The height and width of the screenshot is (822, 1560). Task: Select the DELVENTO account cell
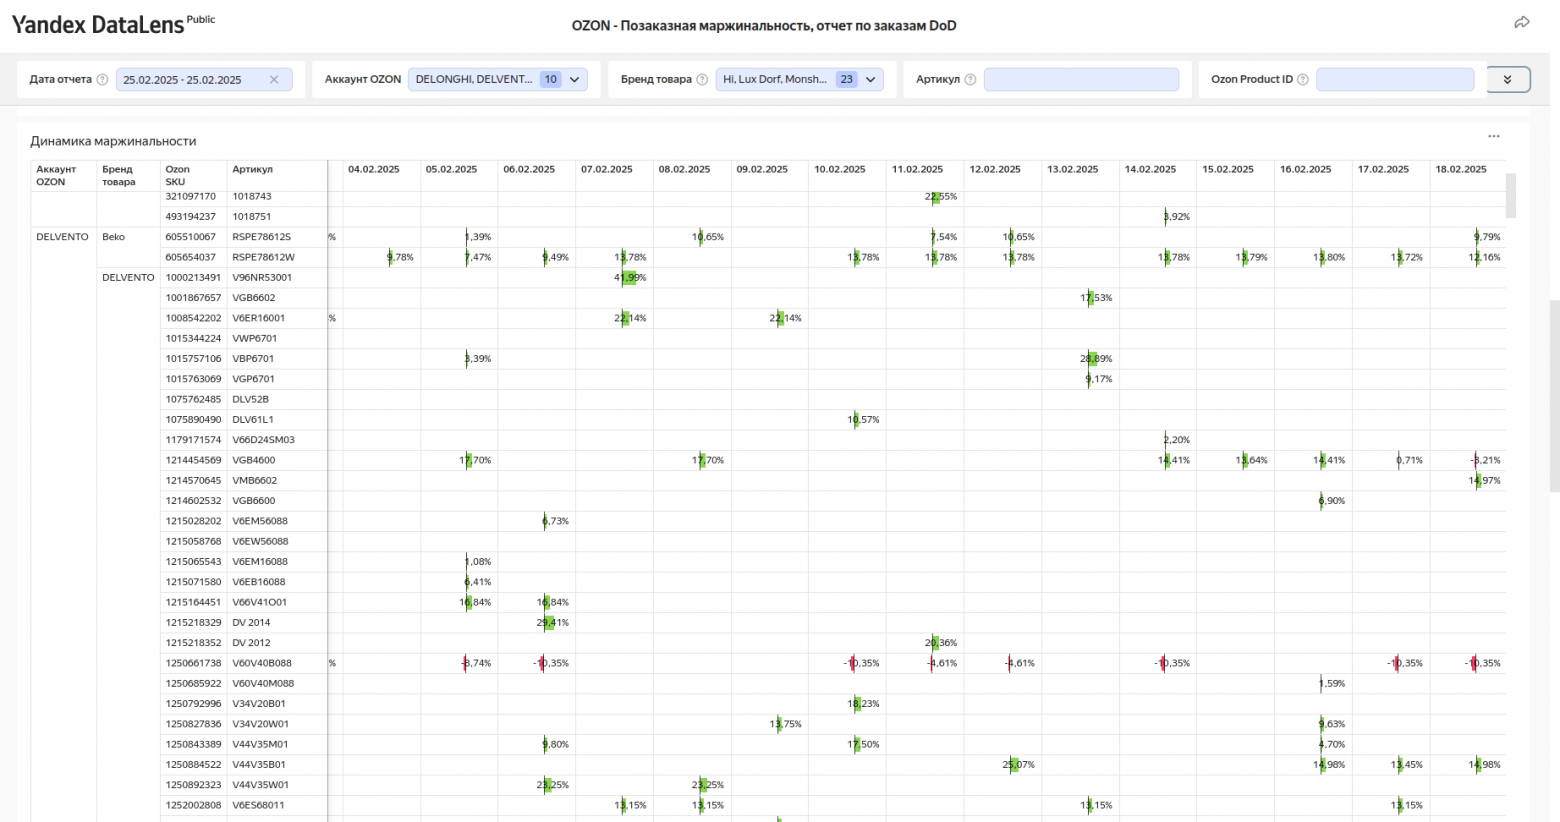tap(62, 237)
